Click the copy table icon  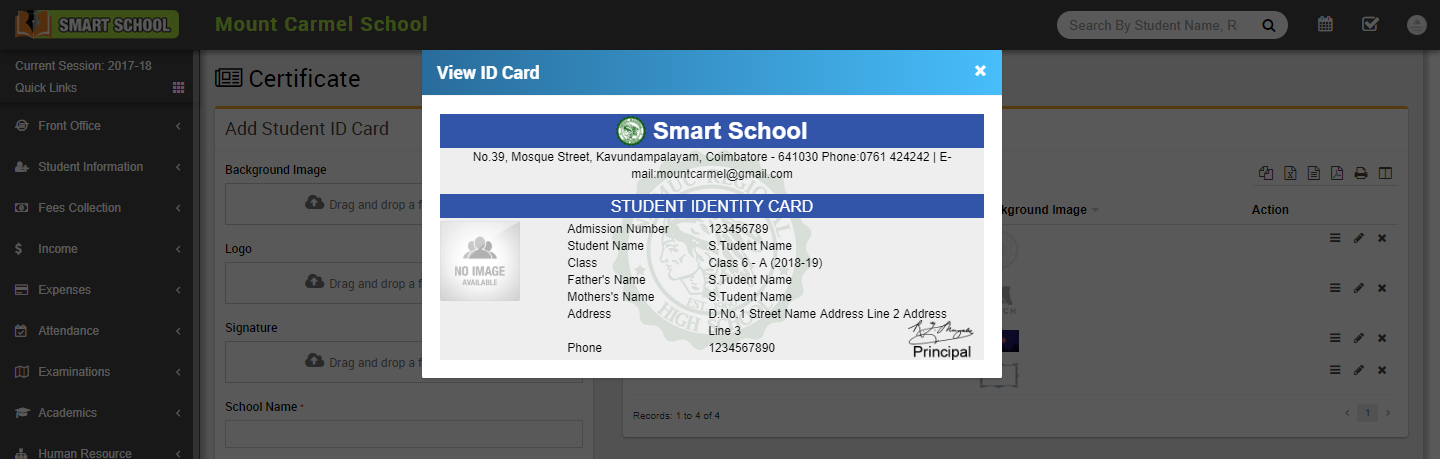[1266, 173]
